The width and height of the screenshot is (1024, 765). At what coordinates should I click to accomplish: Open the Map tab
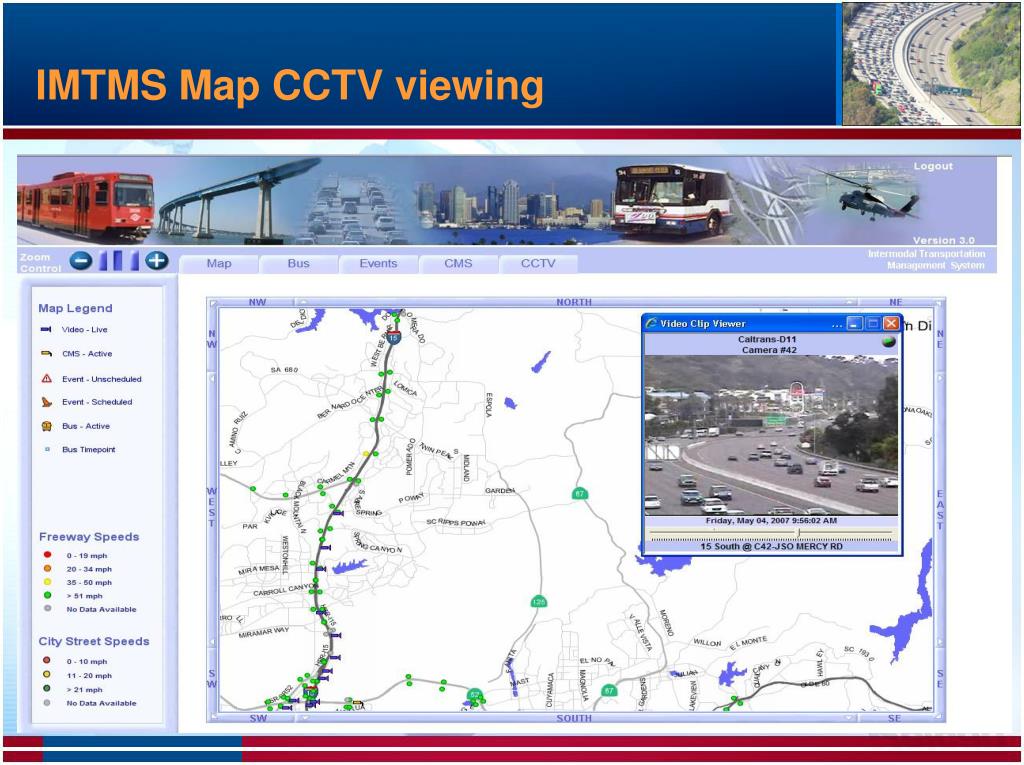(x=219, y=264)
